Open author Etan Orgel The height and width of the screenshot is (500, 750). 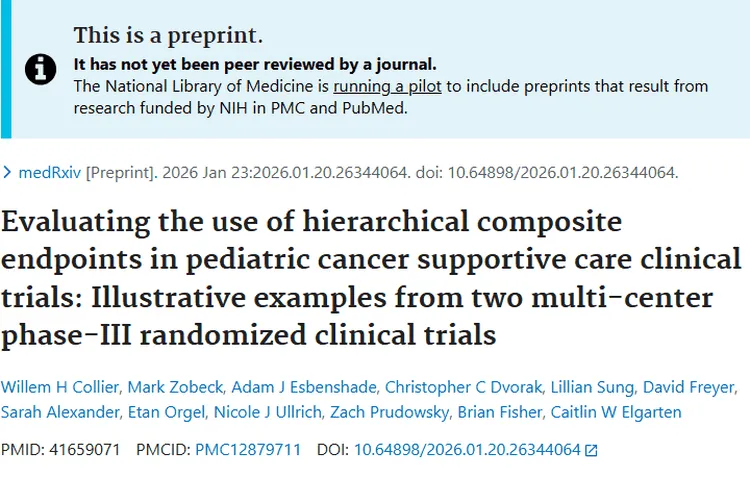click(157, 412)
